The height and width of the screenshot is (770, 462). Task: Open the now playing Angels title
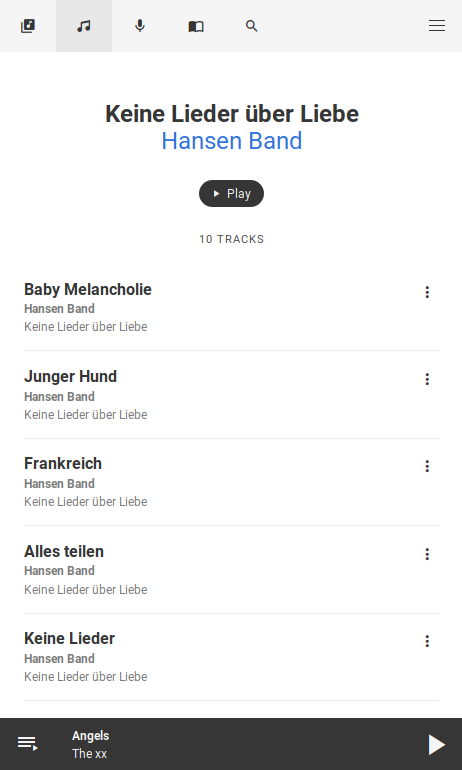click(91, 736)
